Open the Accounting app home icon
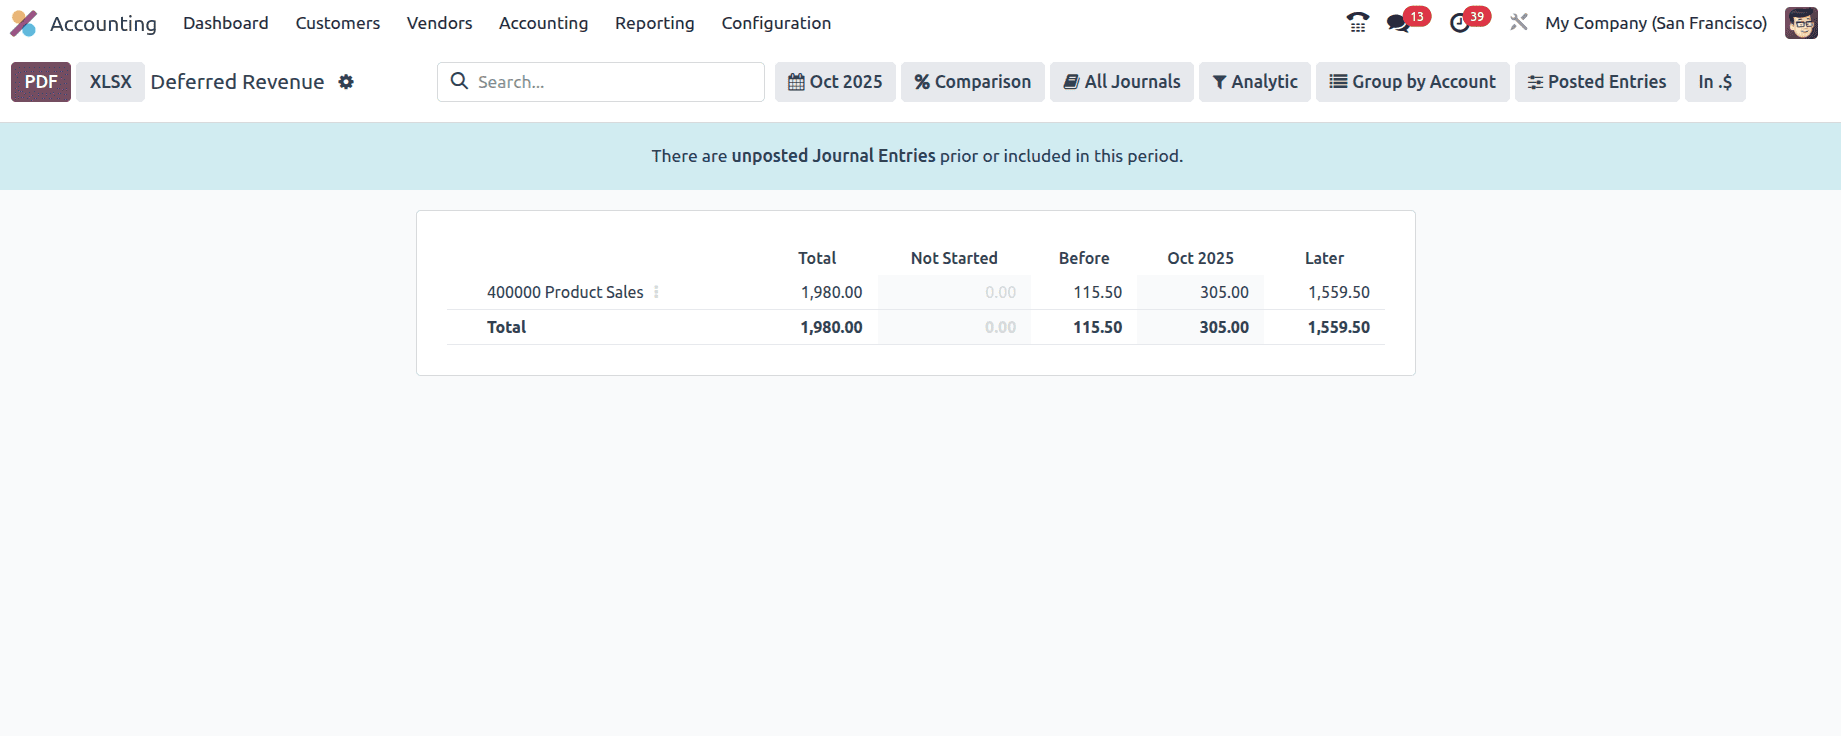 point(24,23)
